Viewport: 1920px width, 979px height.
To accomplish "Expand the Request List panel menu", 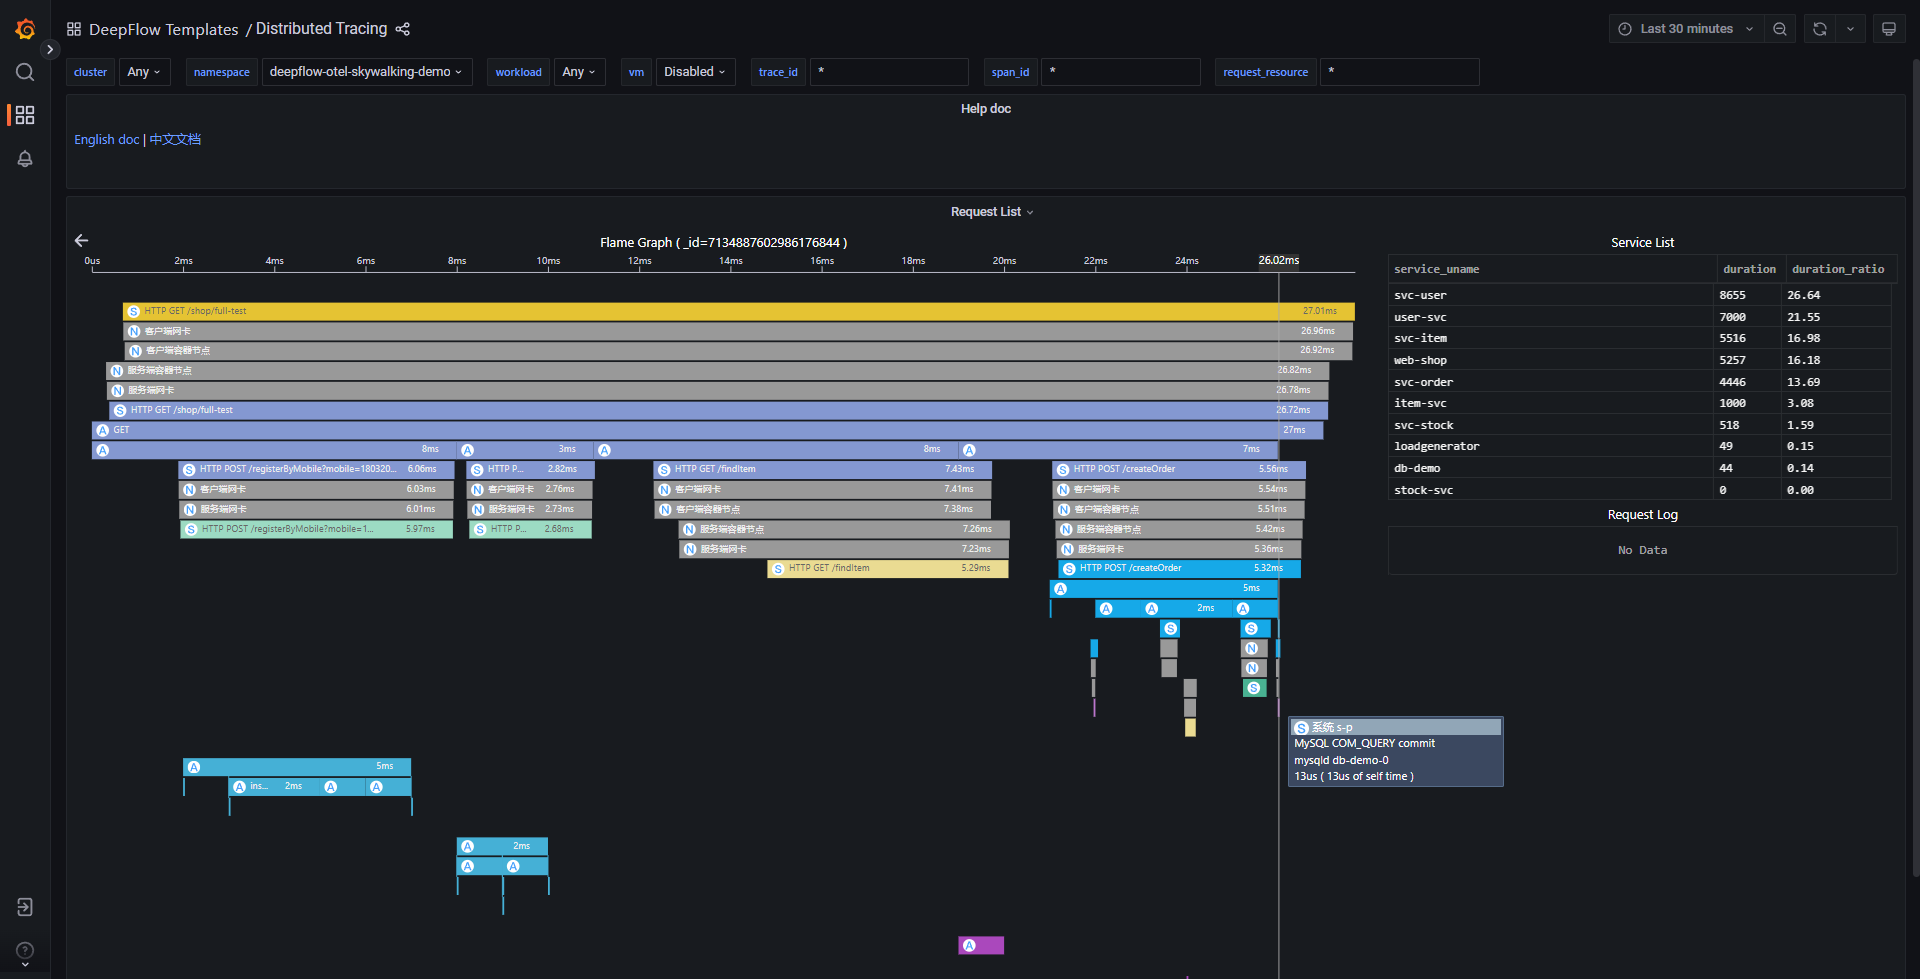I will coord(991,212).
